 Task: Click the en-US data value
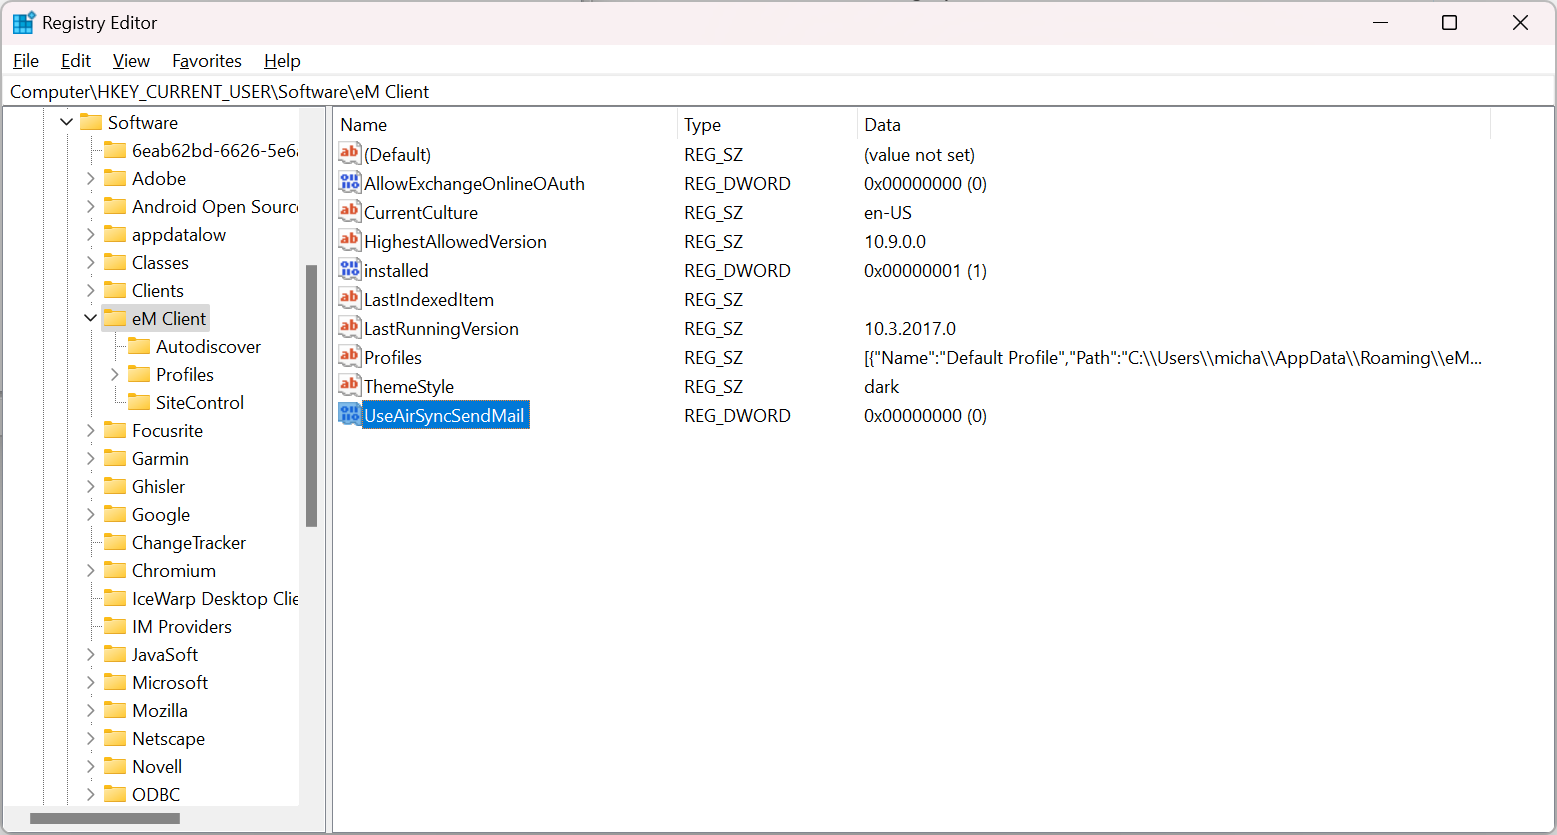point(888,212)
